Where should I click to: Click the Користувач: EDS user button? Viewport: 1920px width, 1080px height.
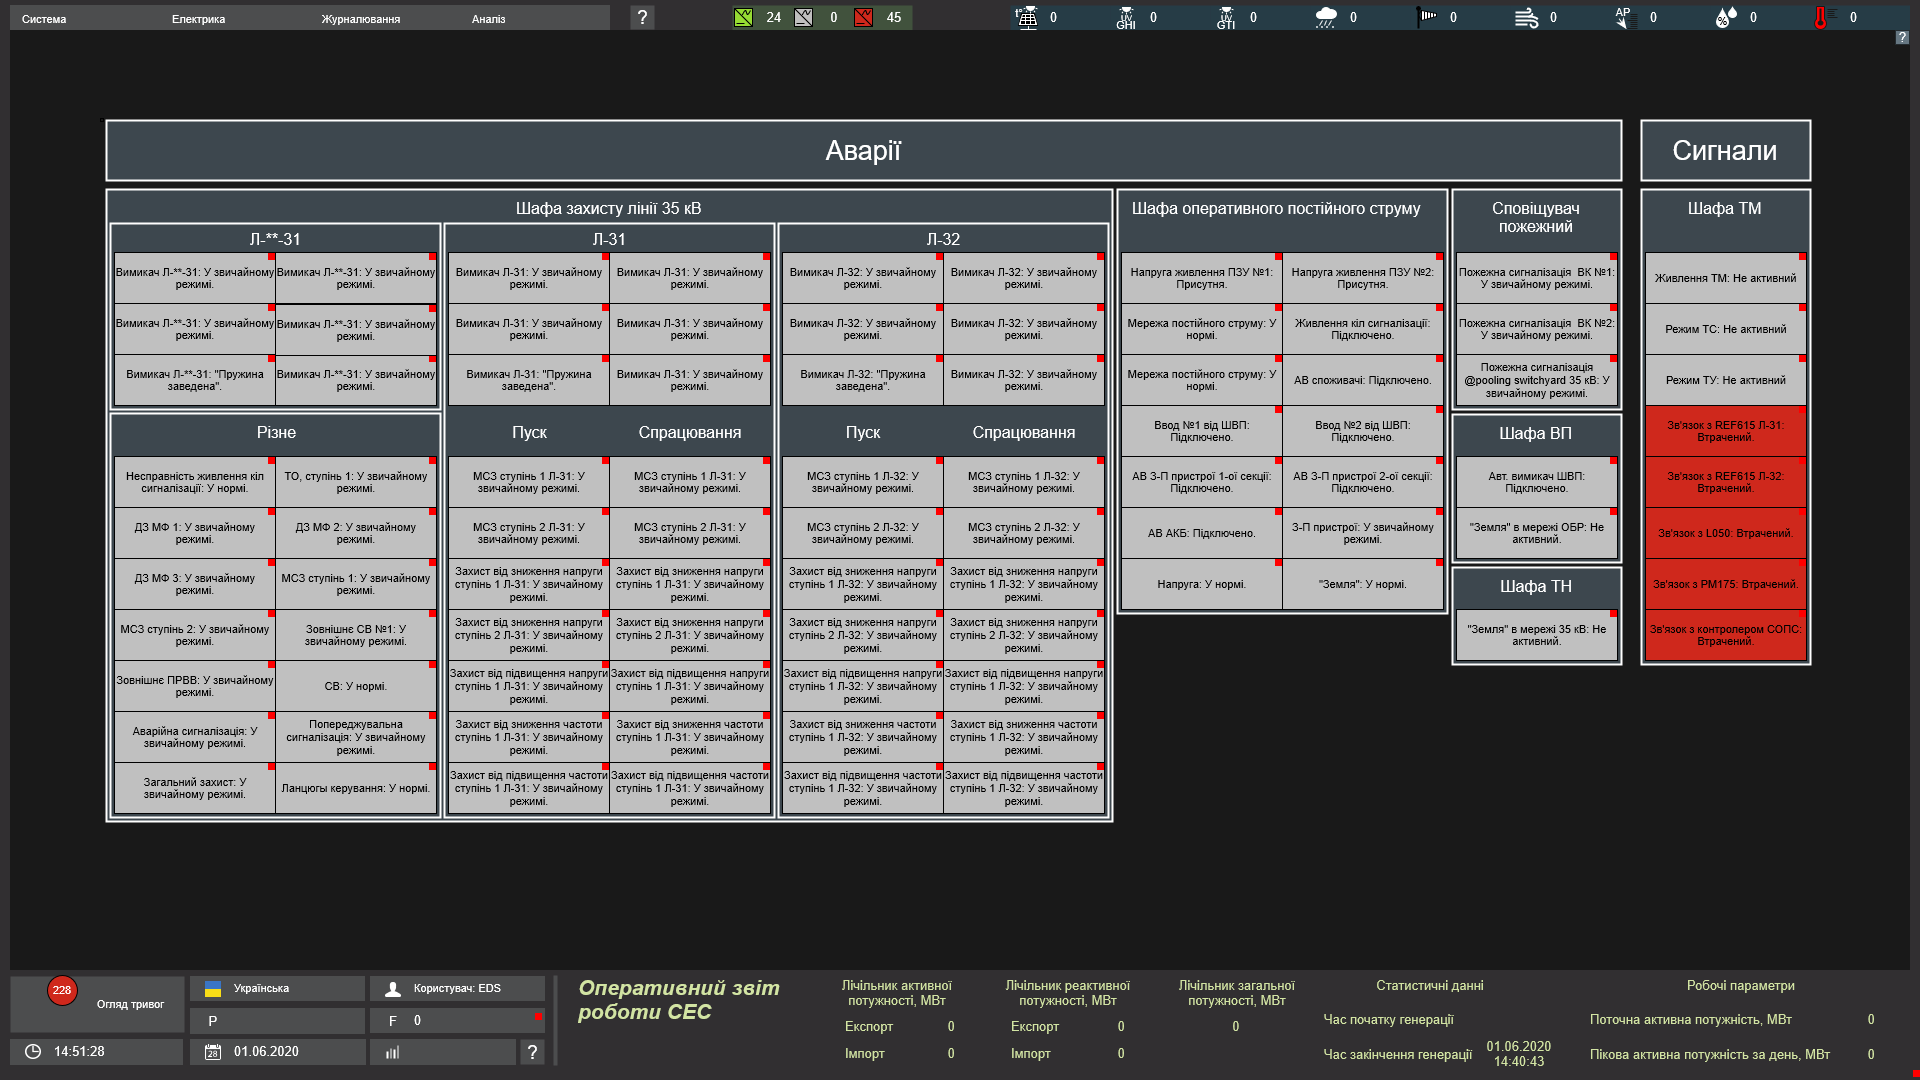(x=457, y=989)
